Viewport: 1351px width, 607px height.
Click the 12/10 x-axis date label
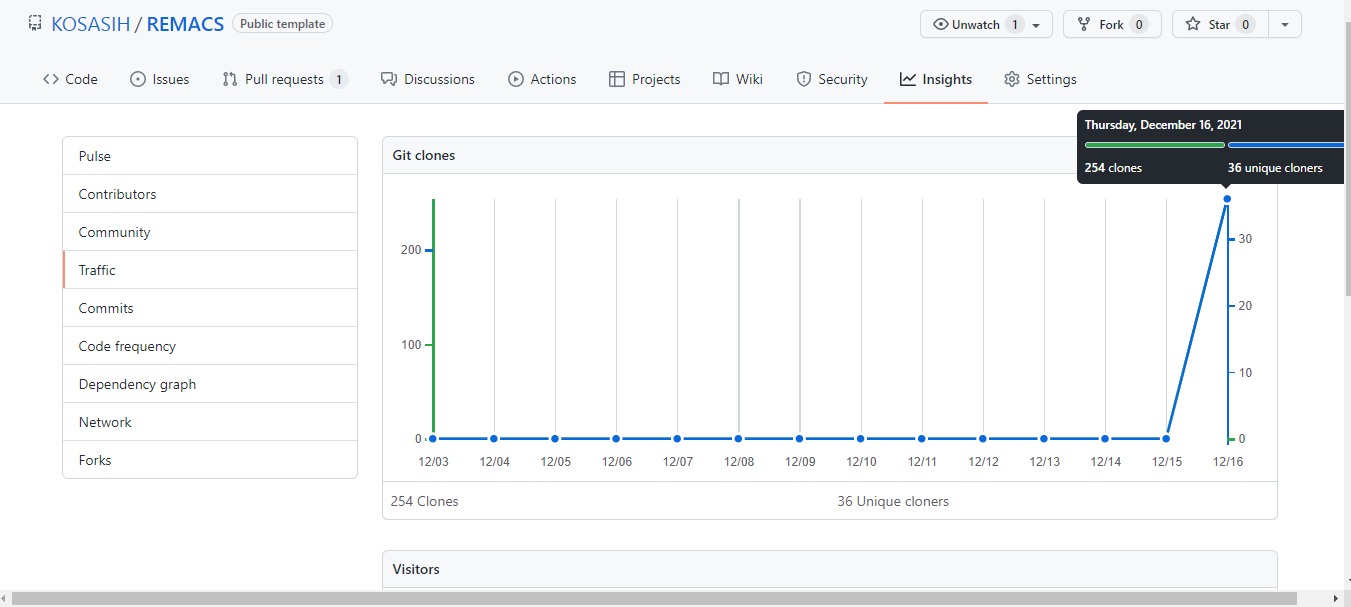pyautogui.click(x=861, y=461)
